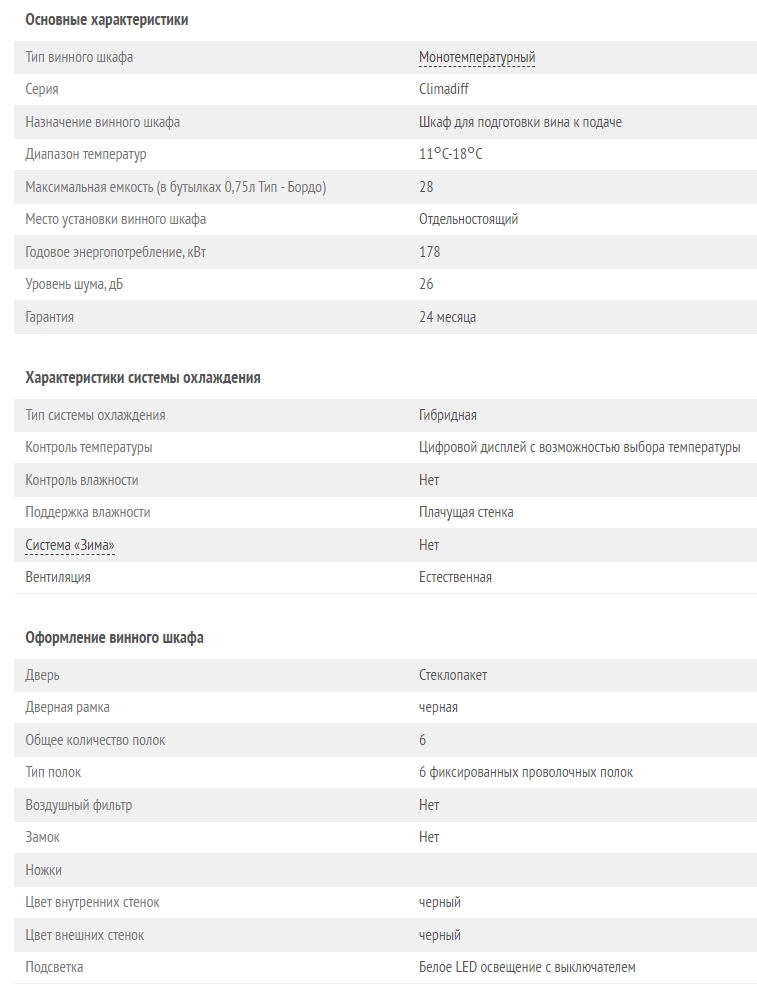Select the "Белое LED освещение с выключателем" value
Image resolution: width=757 pixels, height=990 pixels.
(x=527, y=967)
